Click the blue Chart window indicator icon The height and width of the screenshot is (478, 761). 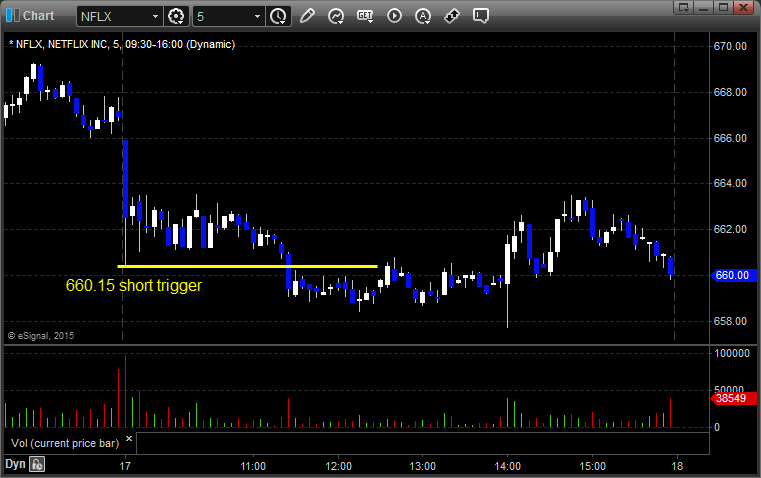click(x=12, y=16)
